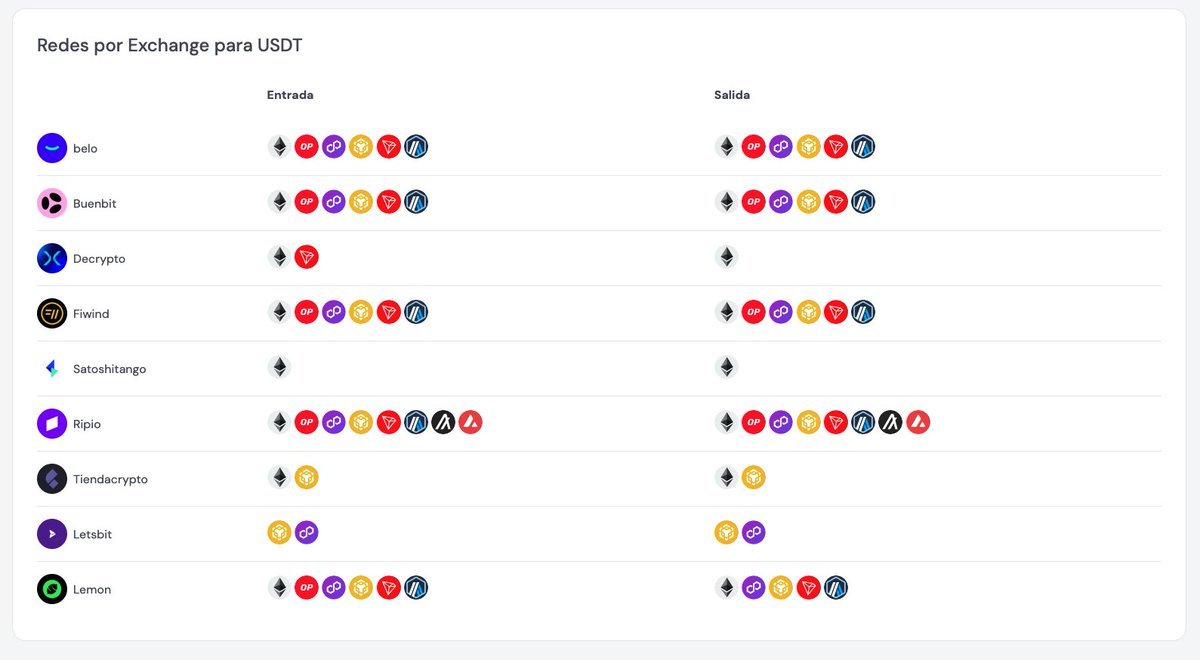Click the Satoshitango exchange name
Image resolution: width=1200 pixels, height=660 pixels.
[109, 369]
